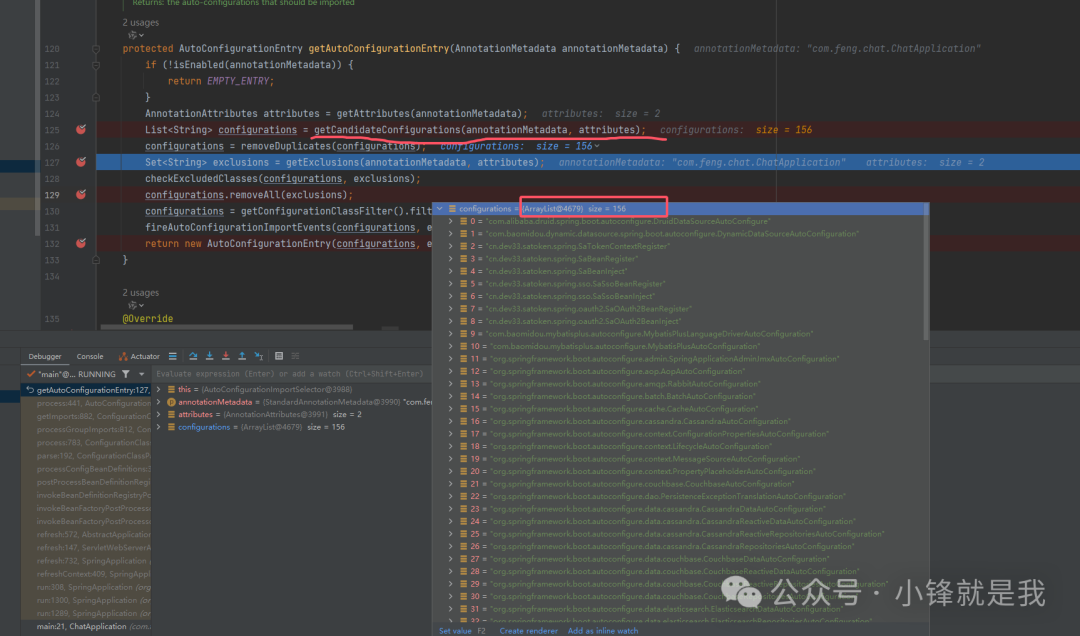1080x636 pixels.
Task: Toggle the breakpoint on line 125
Action: click(81, 130)
